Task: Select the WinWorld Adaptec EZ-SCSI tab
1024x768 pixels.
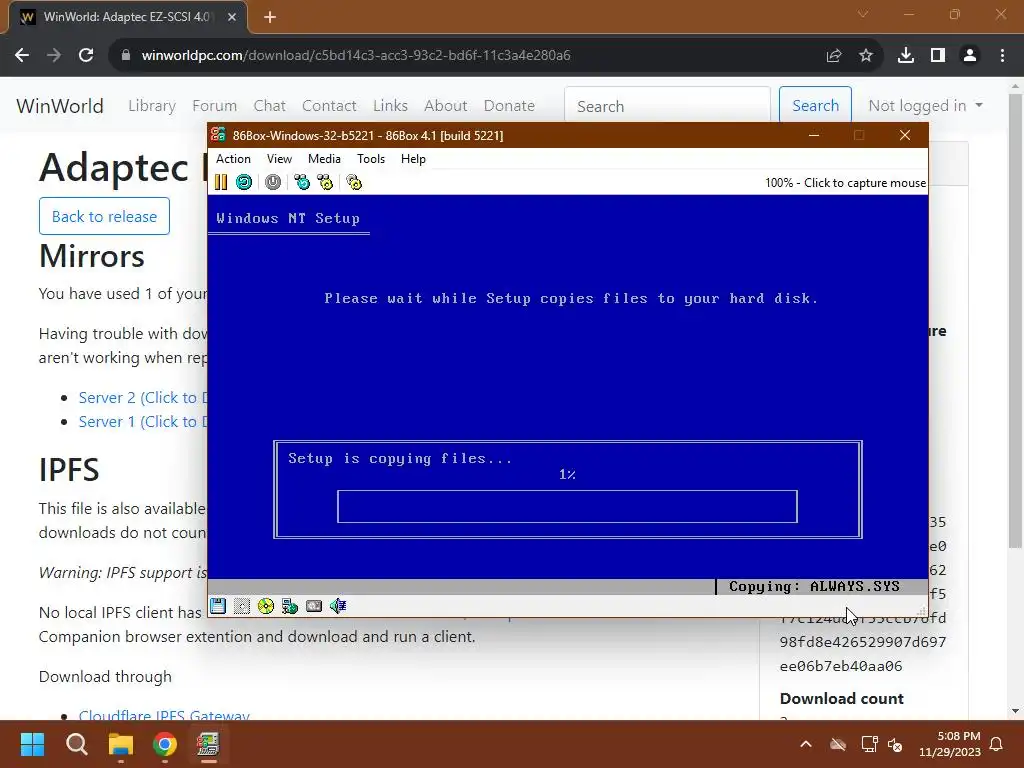Action: point(127,17)
